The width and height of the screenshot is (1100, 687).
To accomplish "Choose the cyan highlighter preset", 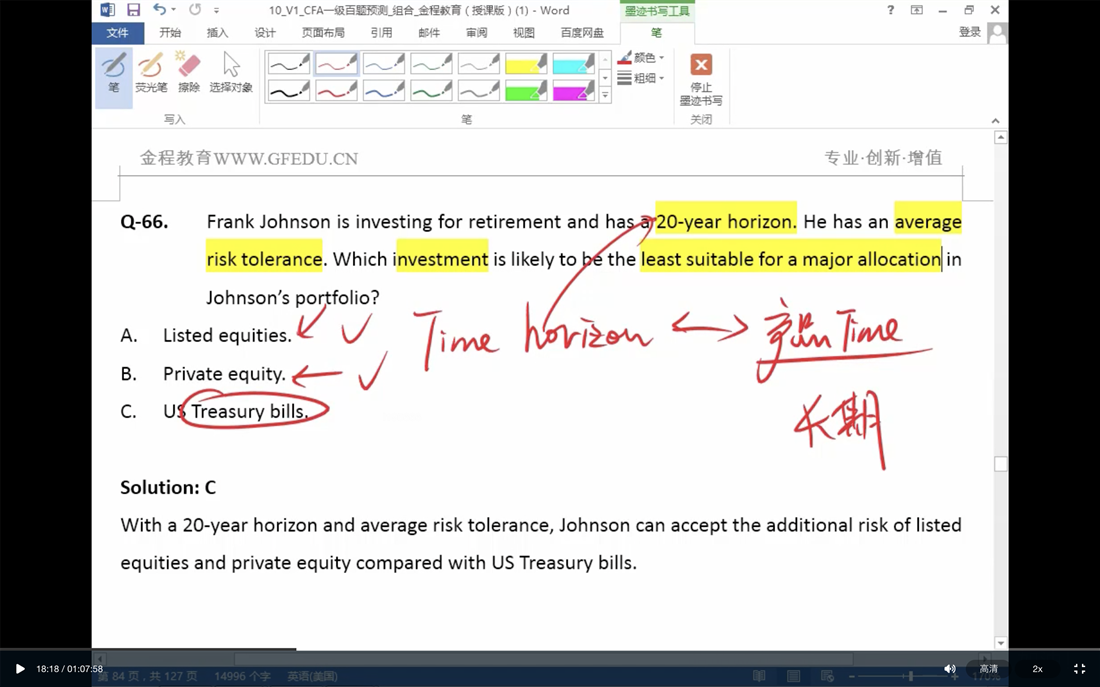I will tap(574, 63).
